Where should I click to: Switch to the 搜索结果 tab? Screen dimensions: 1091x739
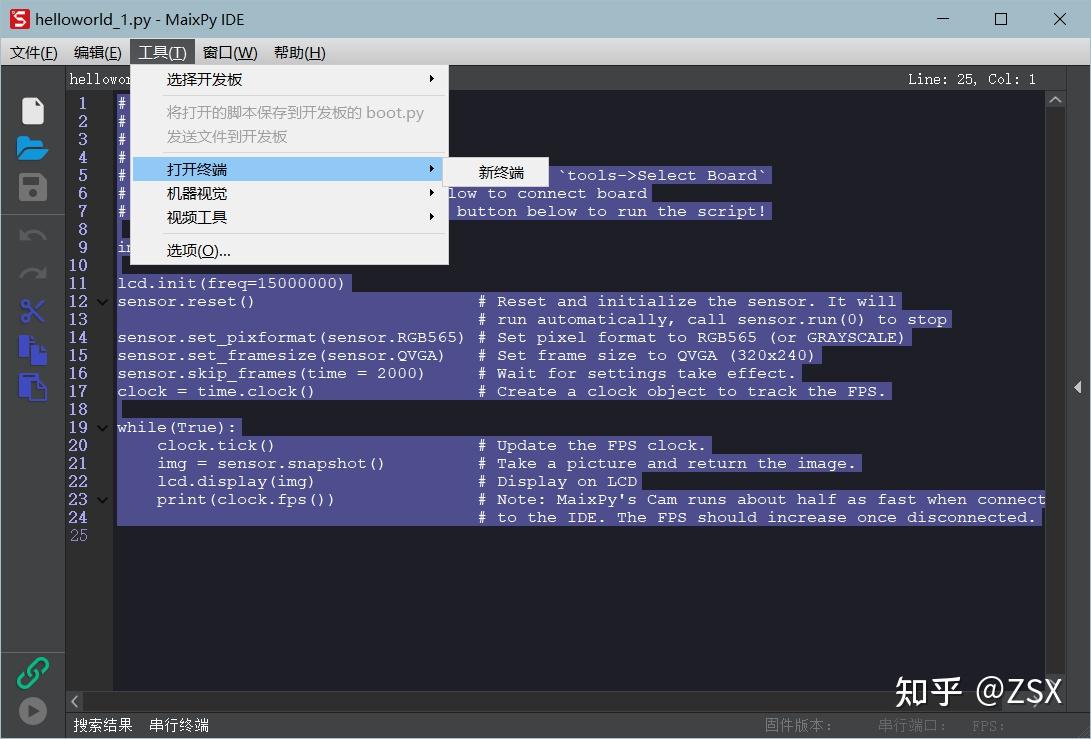point(102,725)
